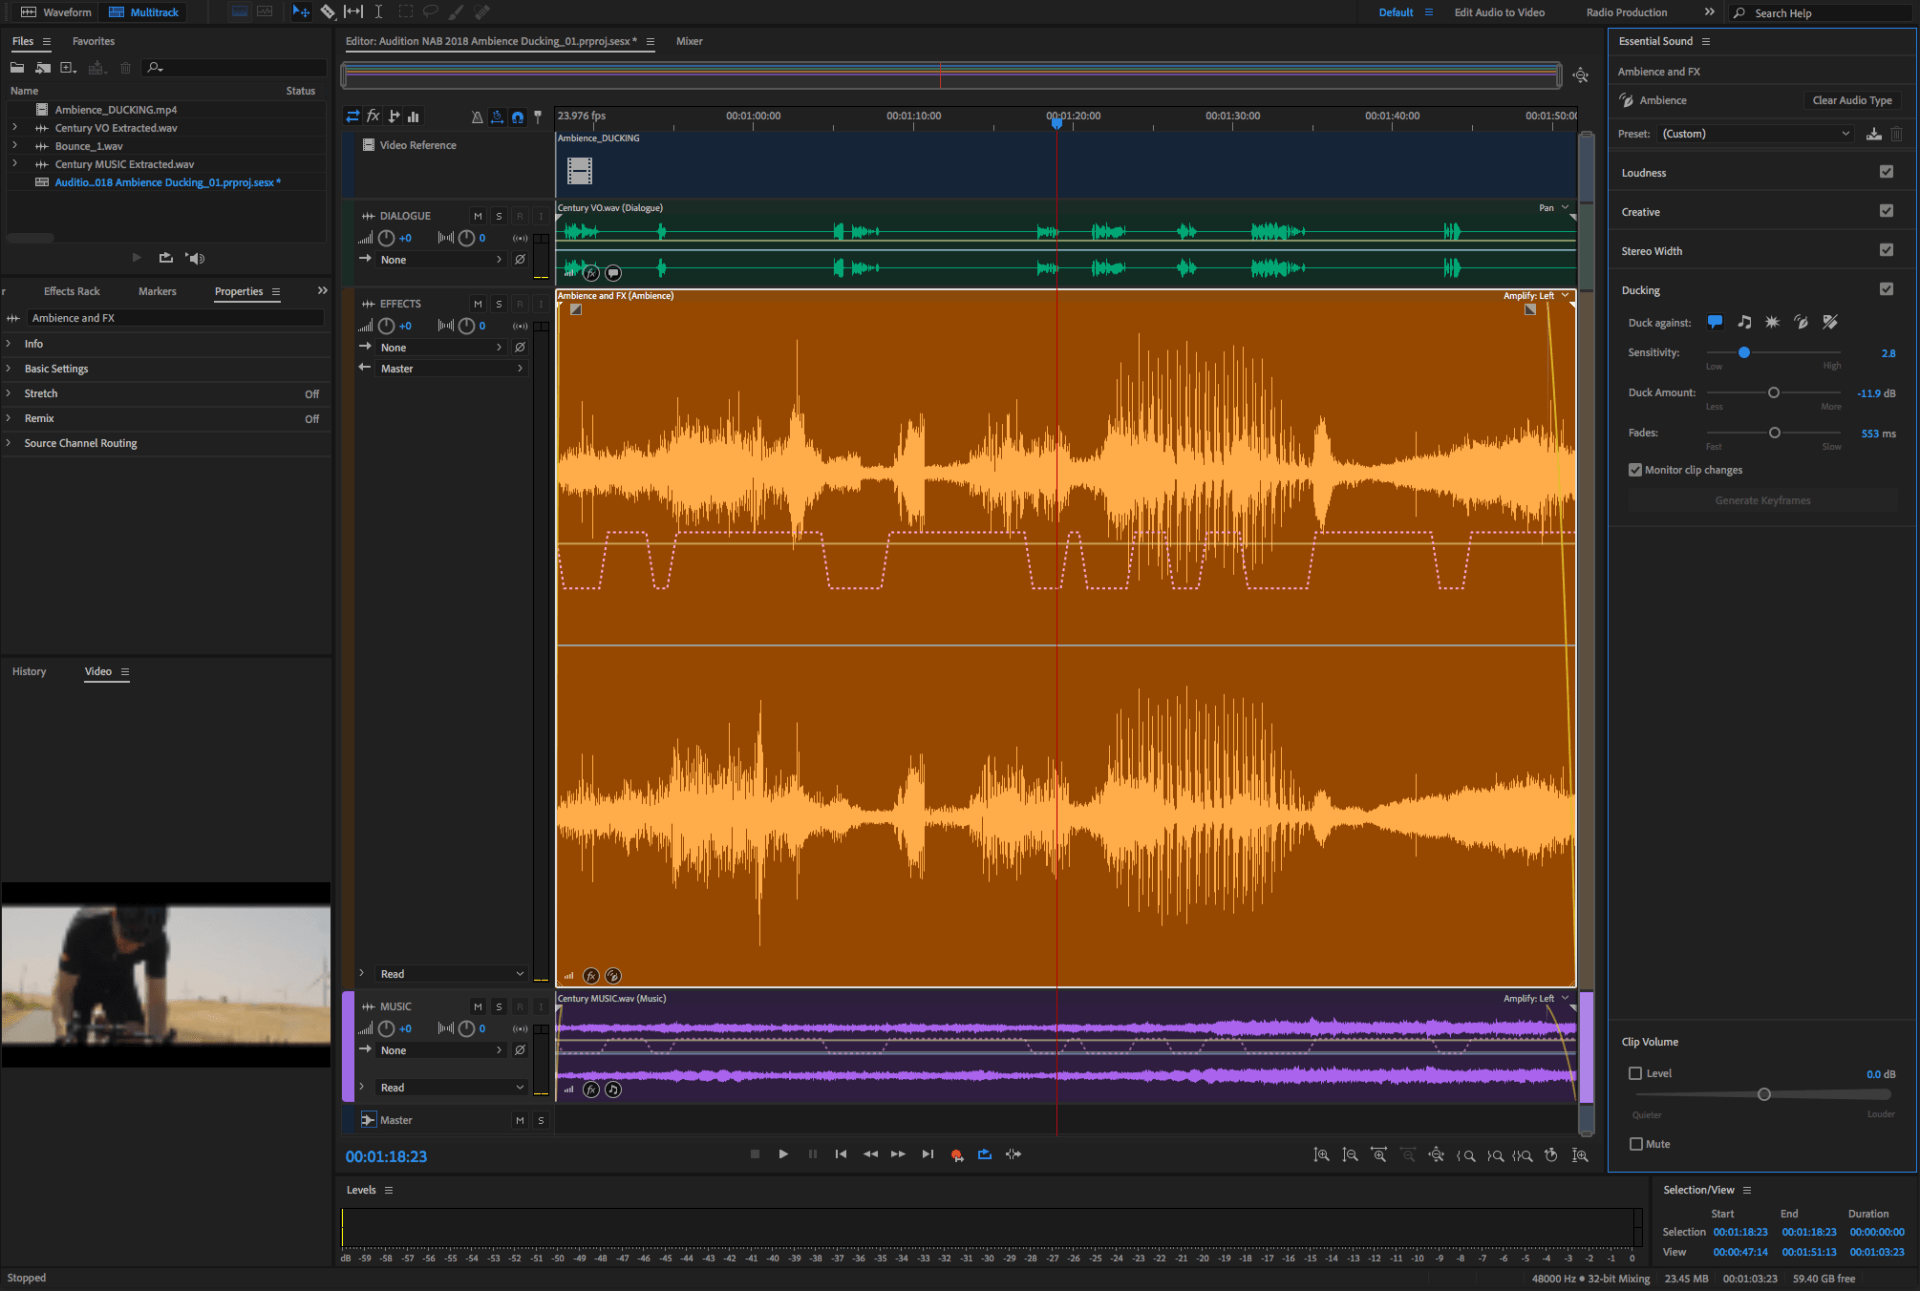This screenshot has height=1291, width=1920.
Task: Duck against Dialogue speech bubble icon
Action: (x=1715, y=322)
